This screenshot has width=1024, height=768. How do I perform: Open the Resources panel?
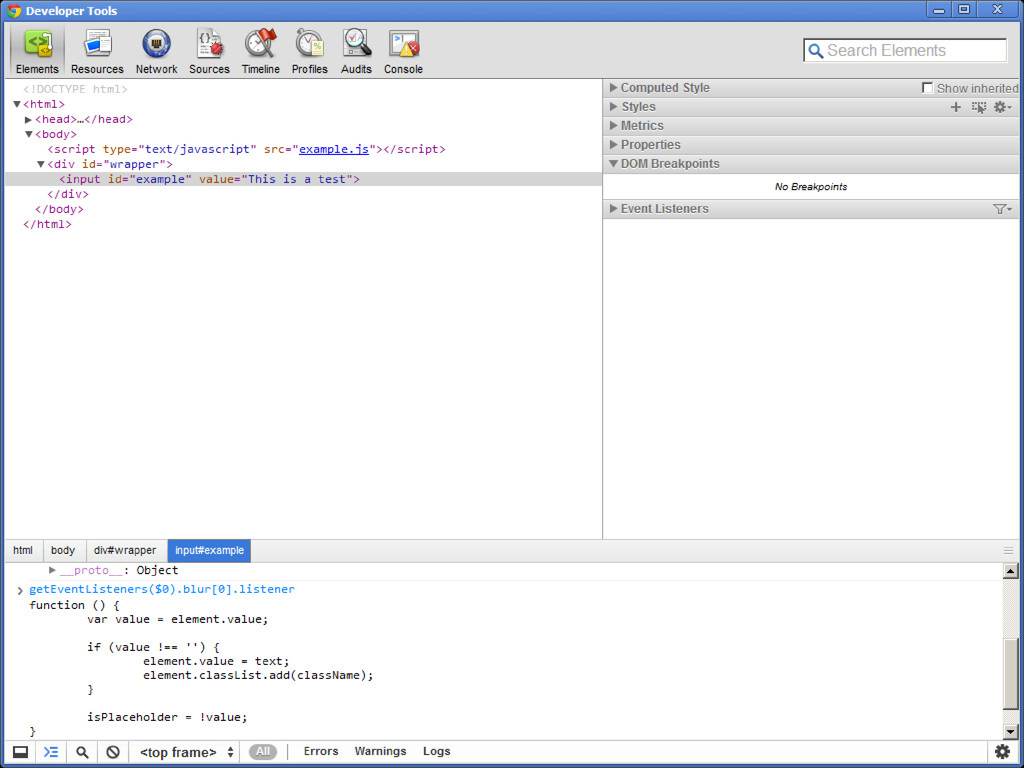[97, 52]
